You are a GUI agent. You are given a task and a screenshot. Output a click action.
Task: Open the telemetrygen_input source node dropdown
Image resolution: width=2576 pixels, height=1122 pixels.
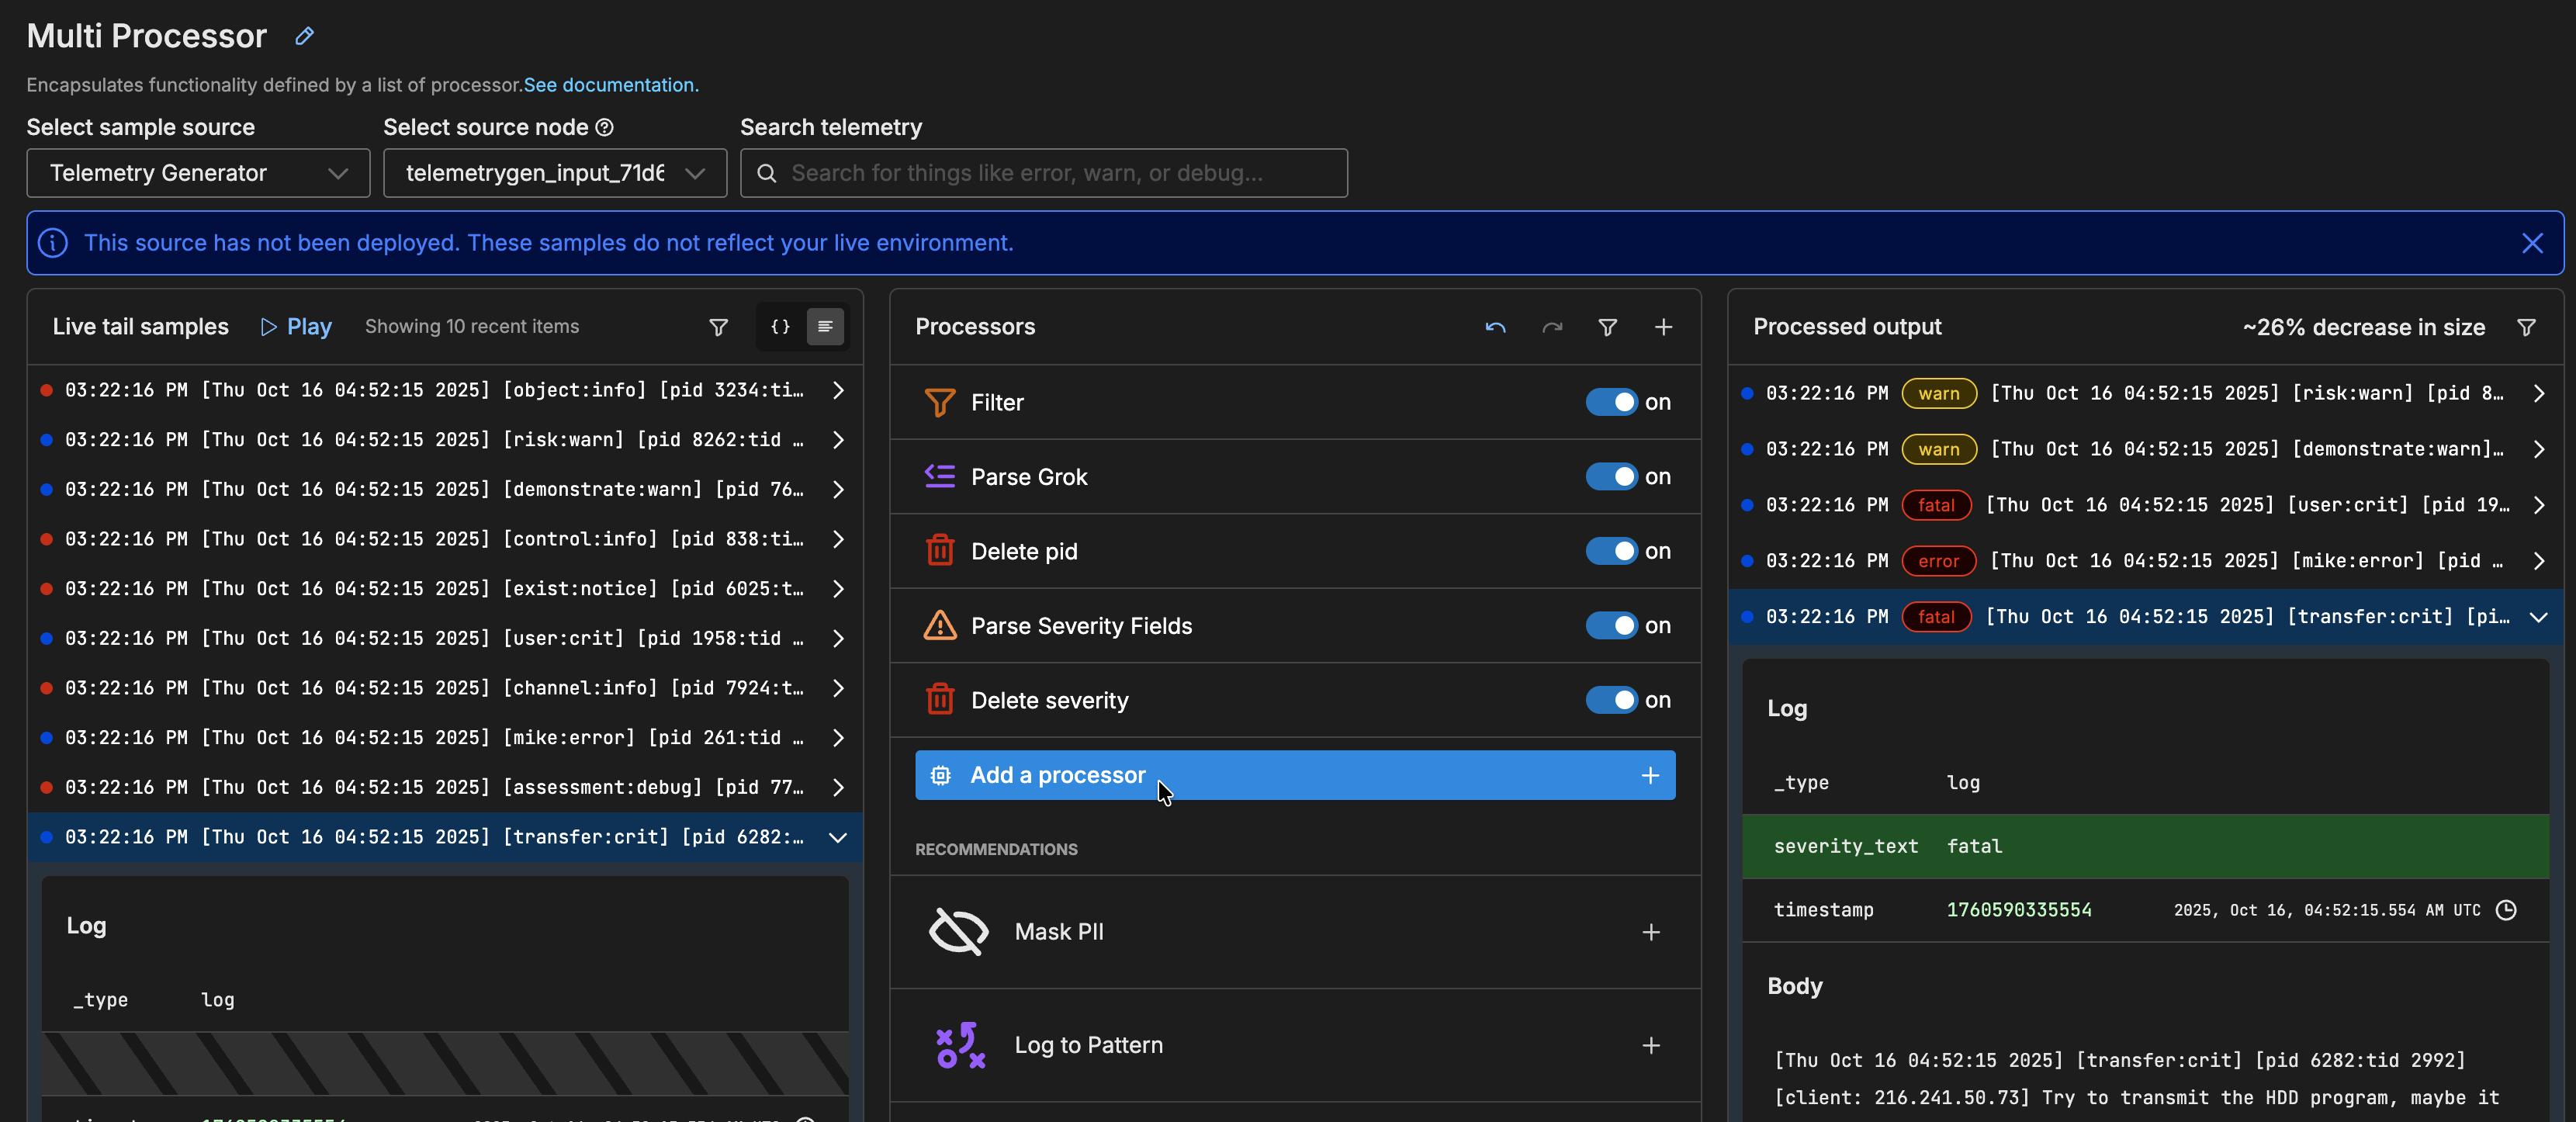[x=554, y=173]
